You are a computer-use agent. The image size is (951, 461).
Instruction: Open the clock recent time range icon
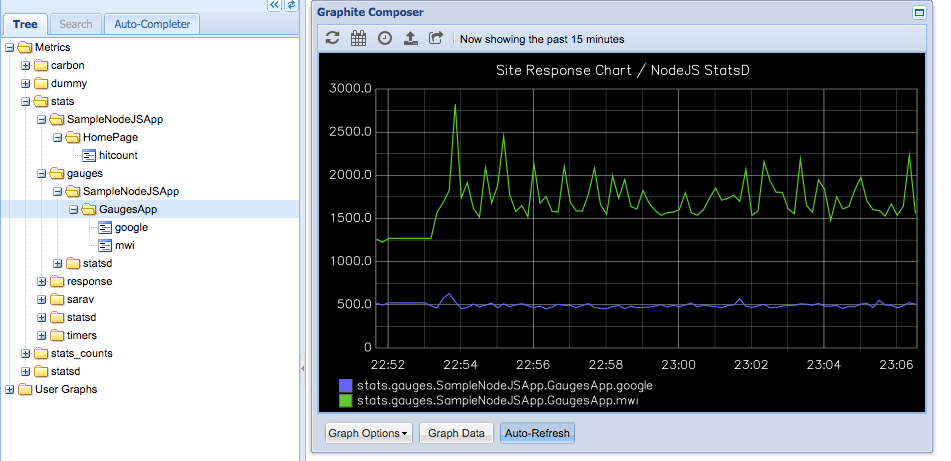[385, 38]
